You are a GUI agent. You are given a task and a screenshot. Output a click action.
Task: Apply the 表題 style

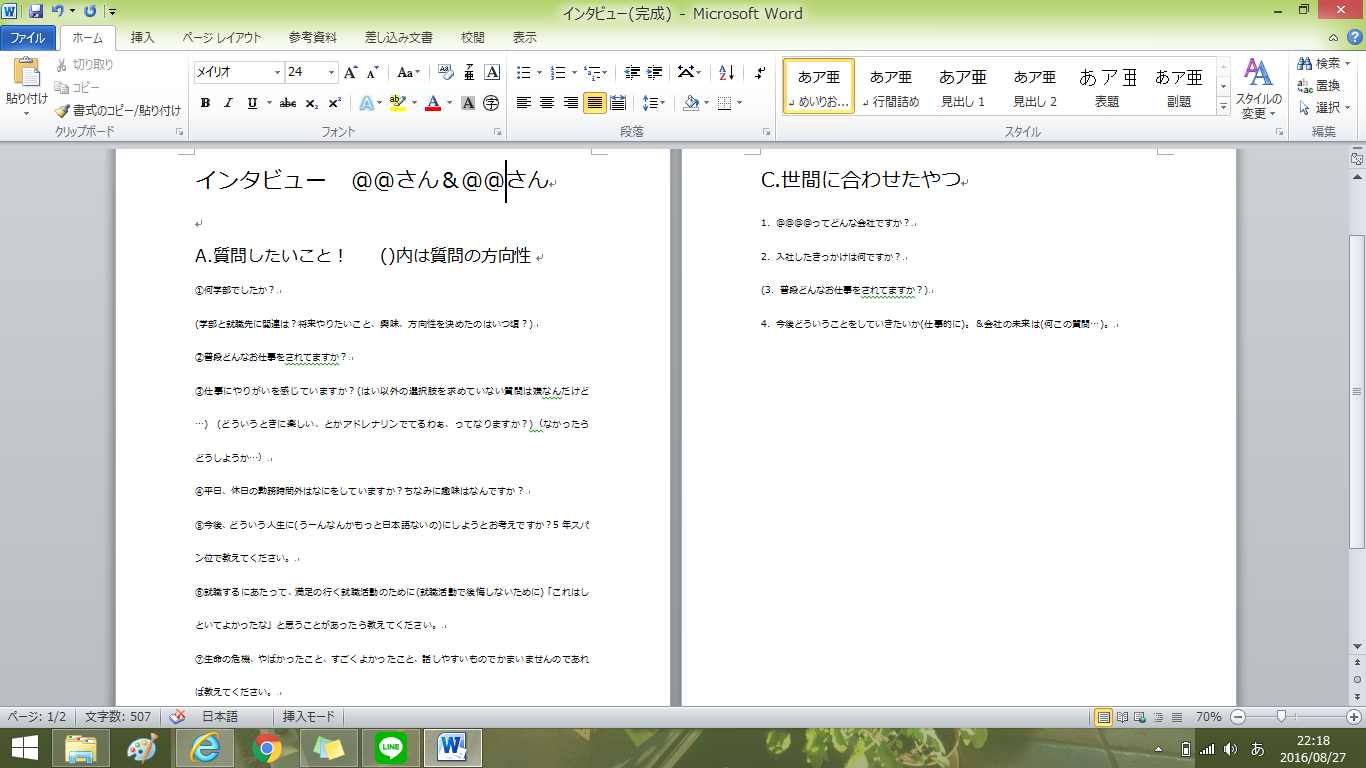click(x=1107, y=87)
